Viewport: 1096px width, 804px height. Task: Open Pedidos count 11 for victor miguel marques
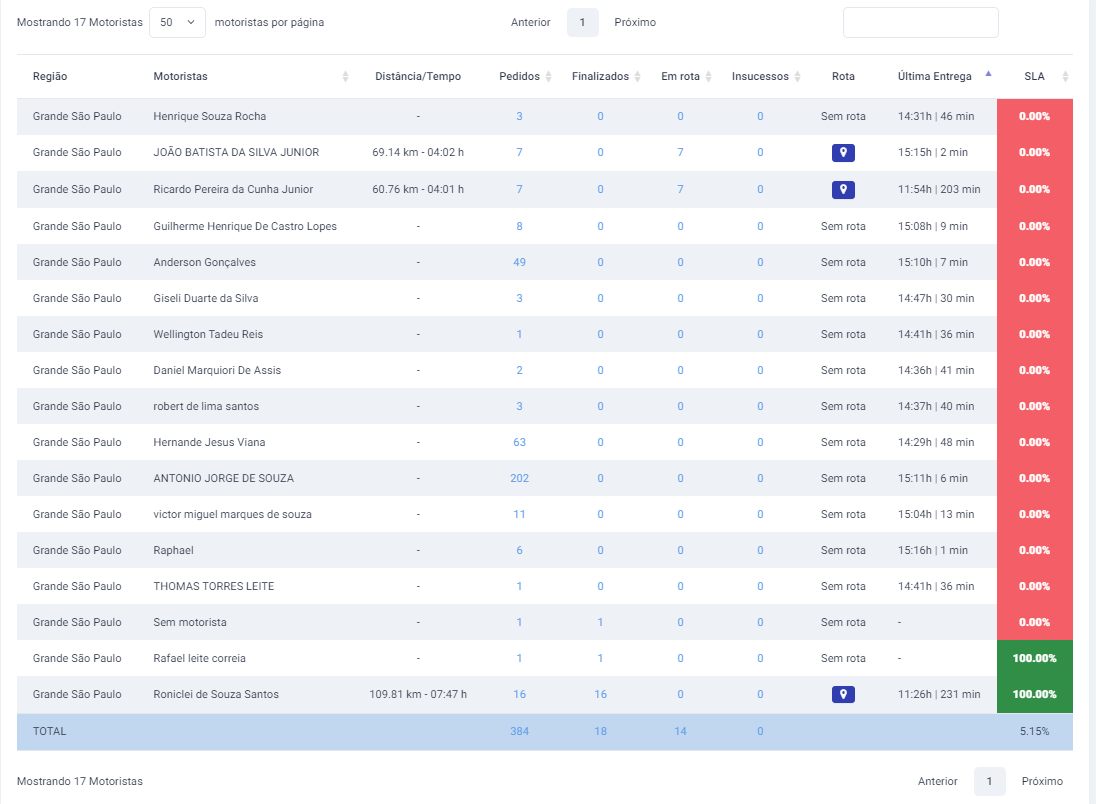point(519,515)
